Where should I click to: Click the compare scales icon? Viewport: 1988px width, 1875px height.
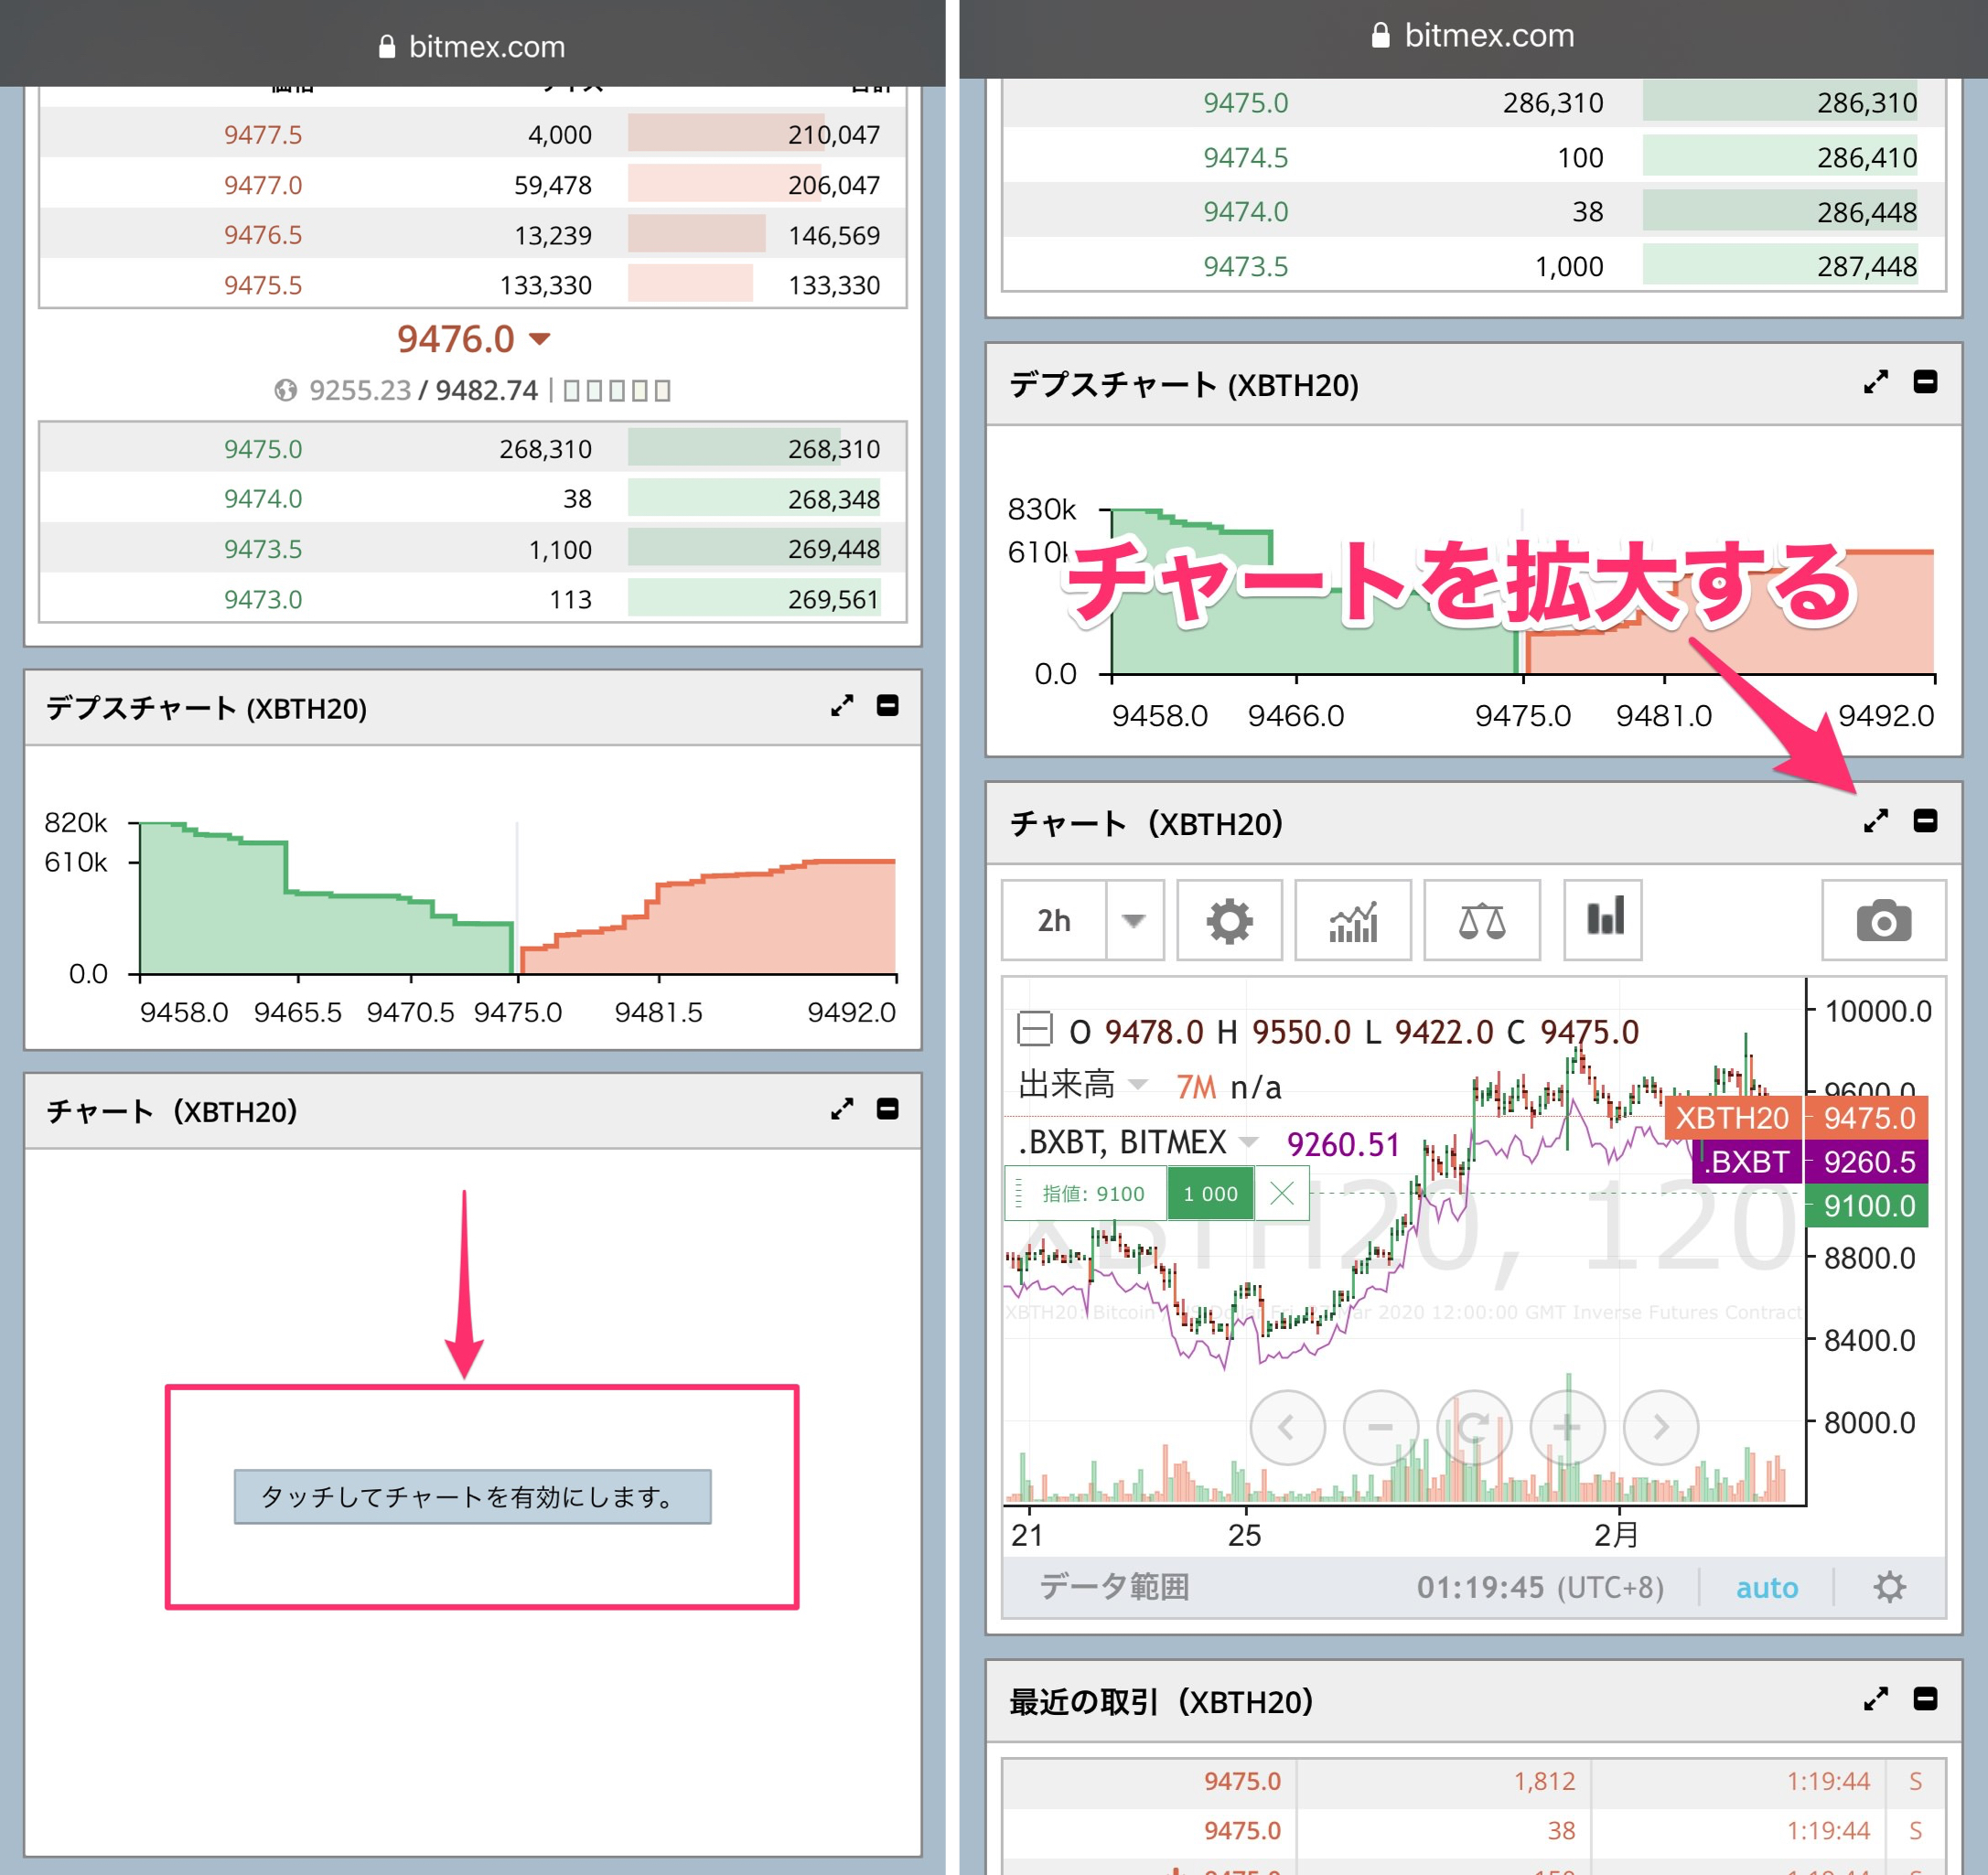pyautogui.click(x=1480, y=920)
